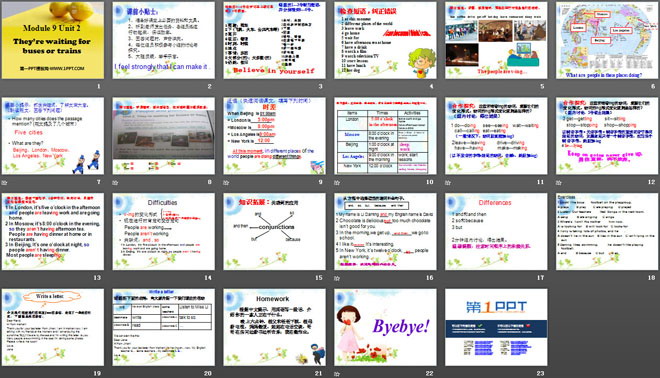Click slide number label 23
This screenshot has height=378, width=660.
pyautogui.click(x=540, y=373)
